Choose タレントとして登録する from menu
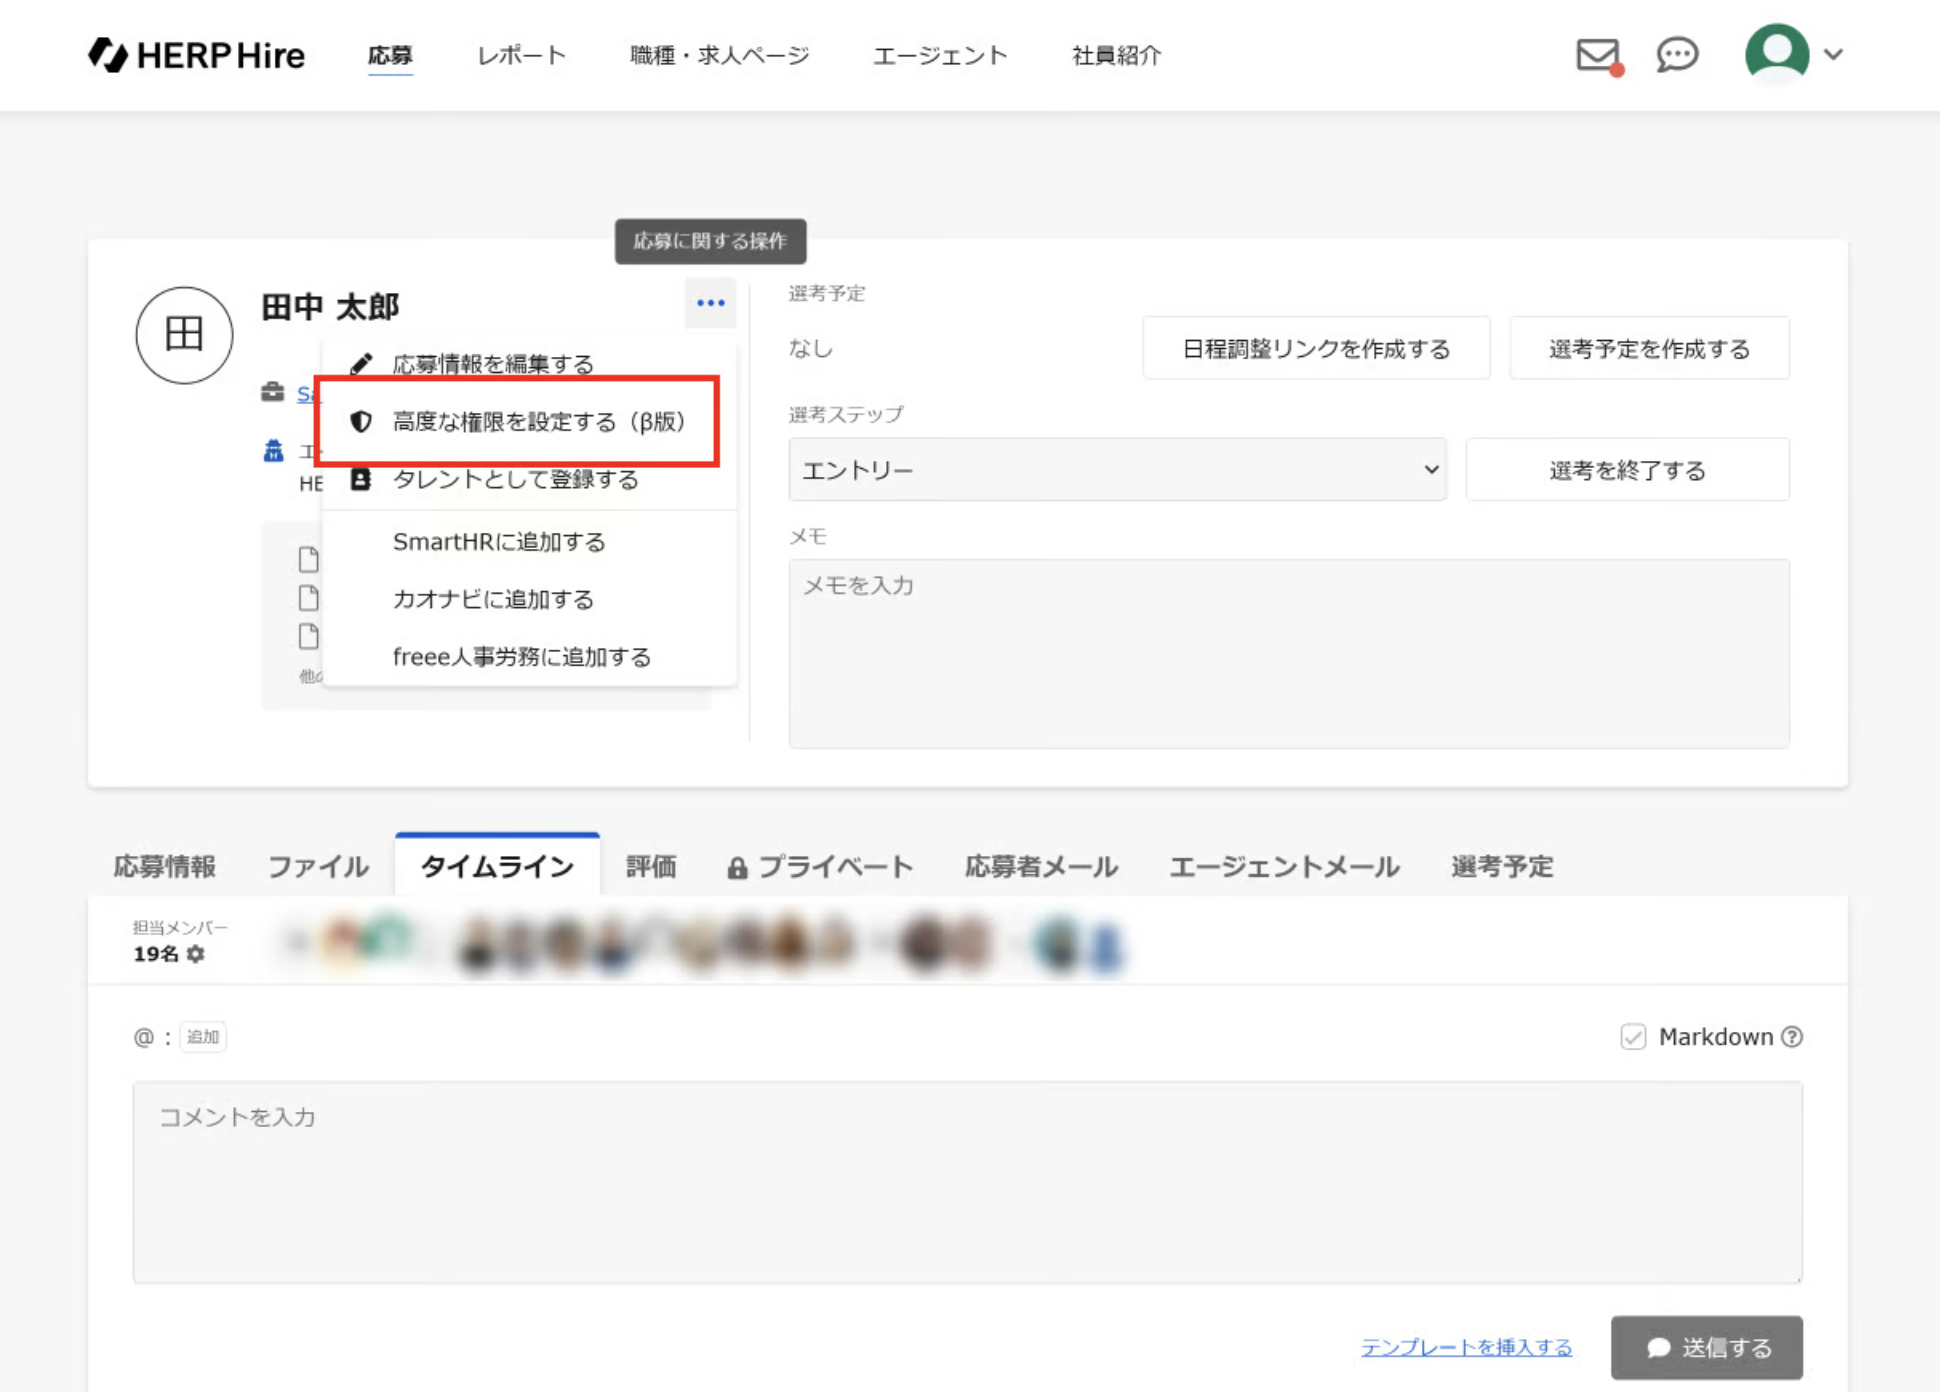Screen dimensions: 1940x1392 [x=514, y=480]
